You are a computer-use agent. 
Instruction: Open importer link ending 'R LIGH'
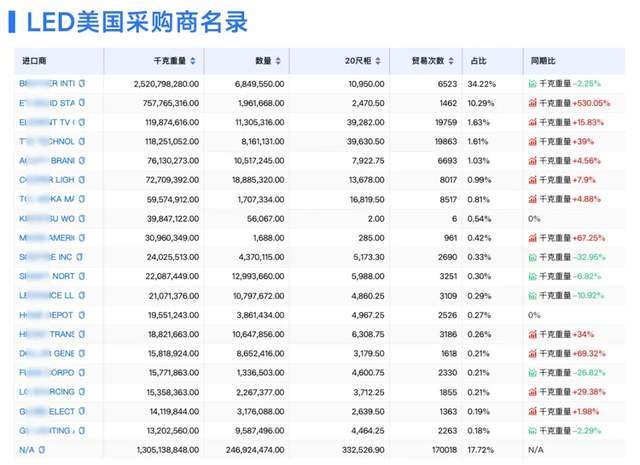coord(47,180)
